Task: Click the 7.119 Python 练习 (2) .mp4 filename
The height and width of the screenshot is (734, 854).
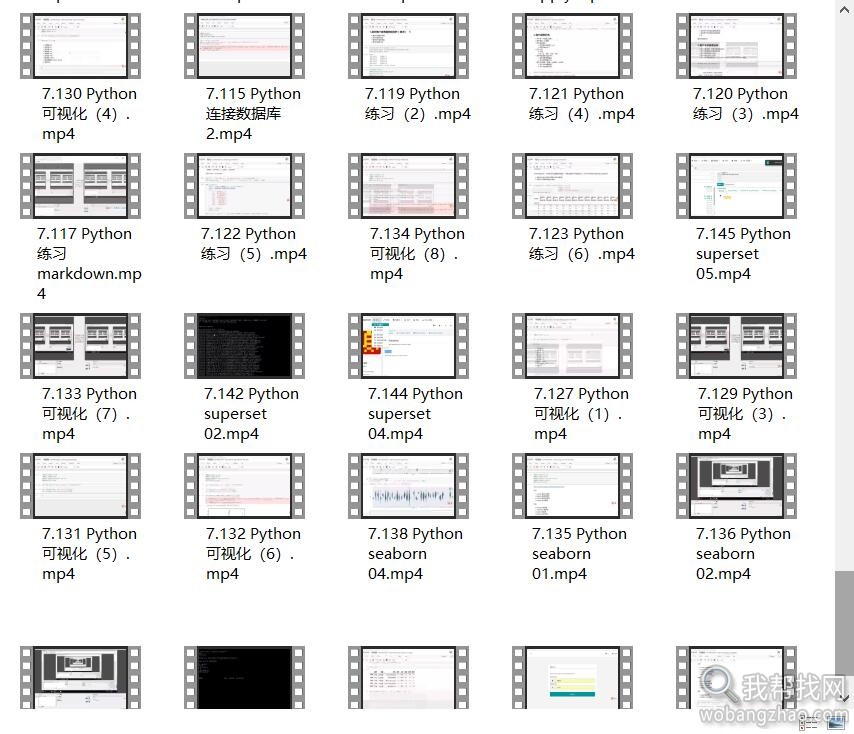Action: (x=418, y=103)
